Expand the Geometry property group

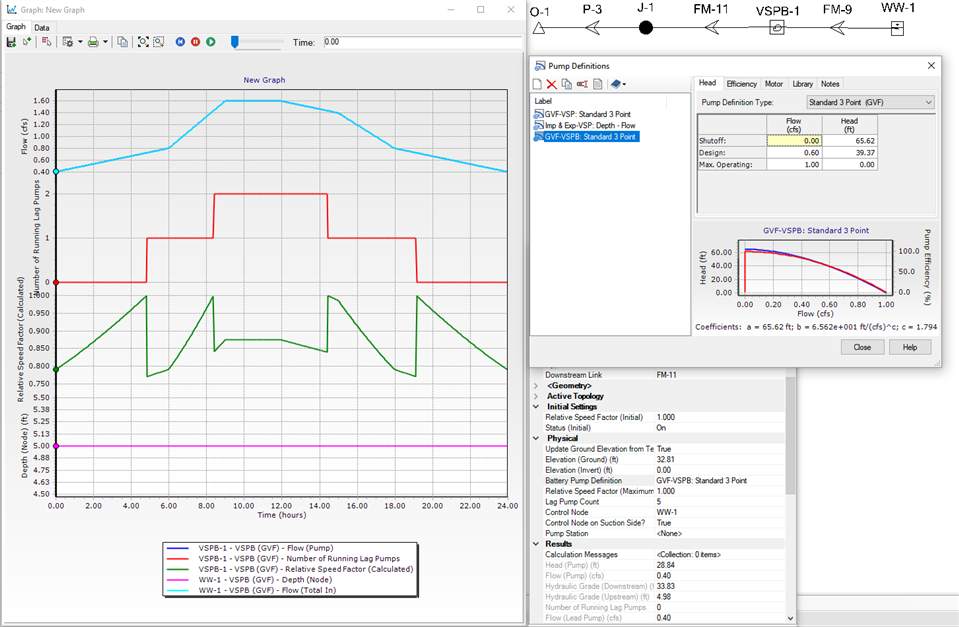pyautogui.click(x=537, y=385)
